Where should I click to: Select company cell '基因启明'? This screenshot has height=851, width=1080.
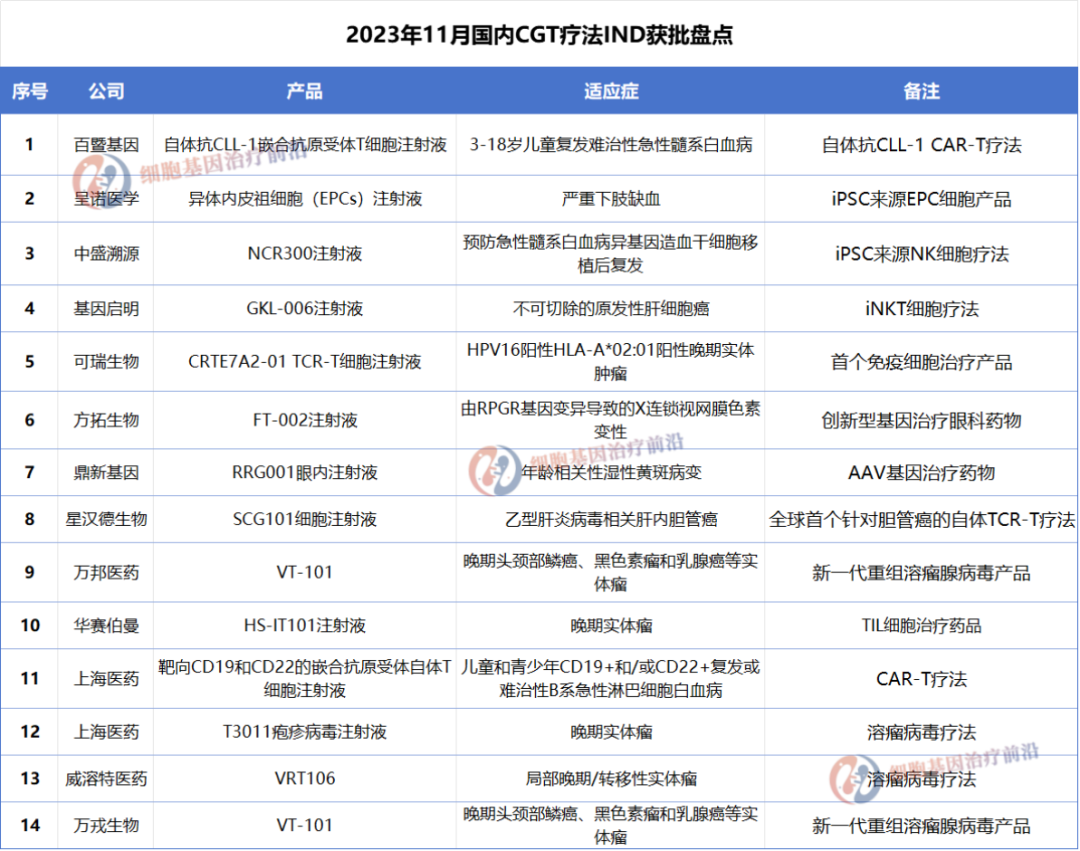pos(106,308)
